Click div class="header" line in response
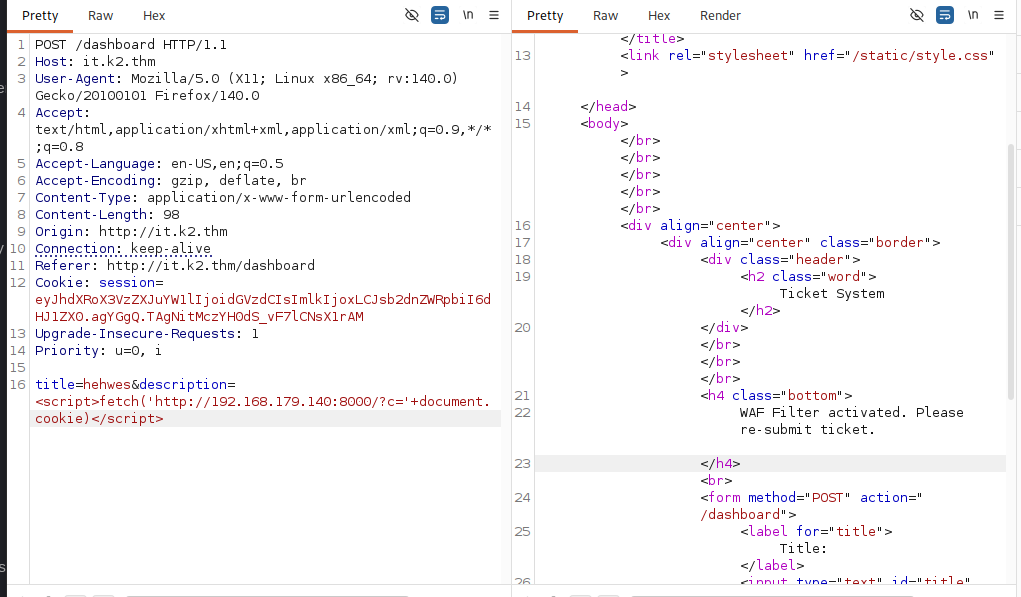 (x=780, y=259)
